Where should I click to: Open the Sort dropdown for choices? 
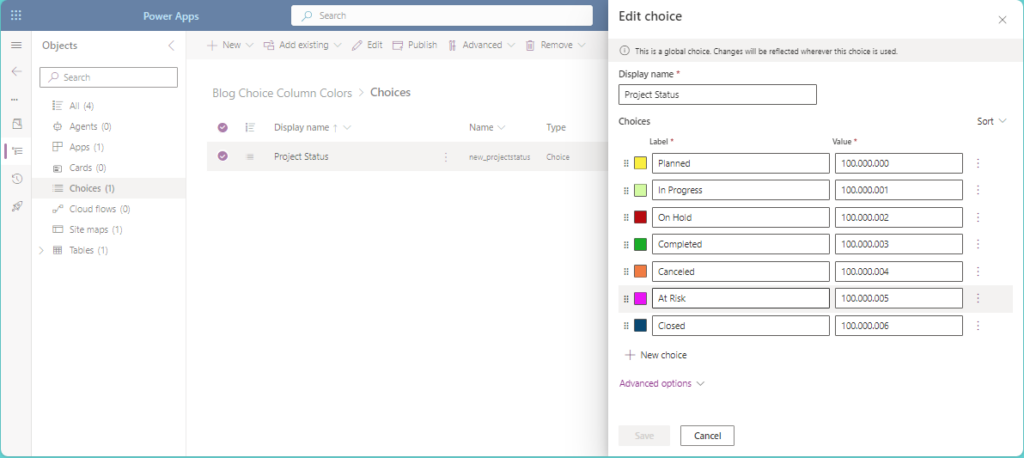pyautogui.click(x=991, y=122)
